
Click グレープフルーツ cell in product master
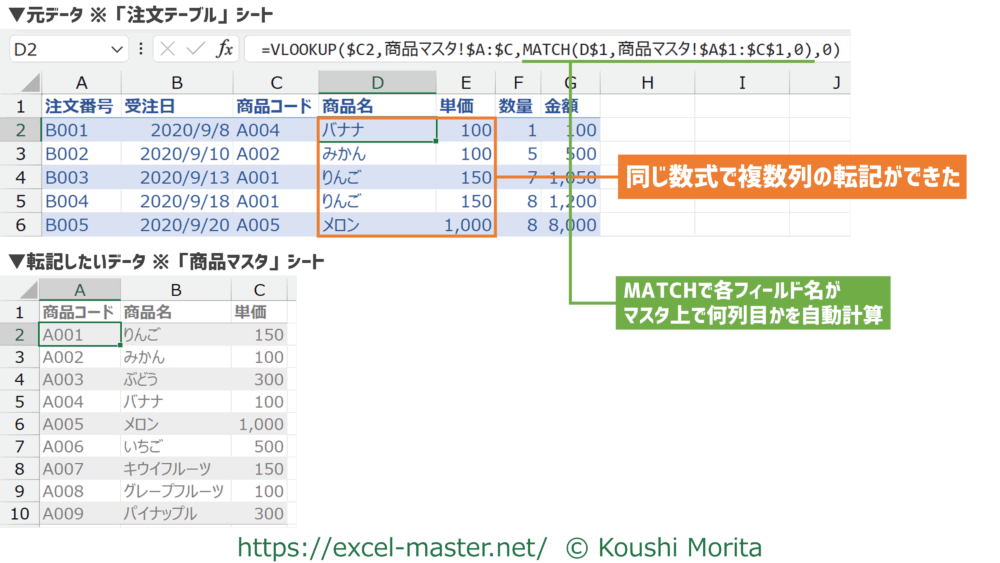(x=175, y=490)
